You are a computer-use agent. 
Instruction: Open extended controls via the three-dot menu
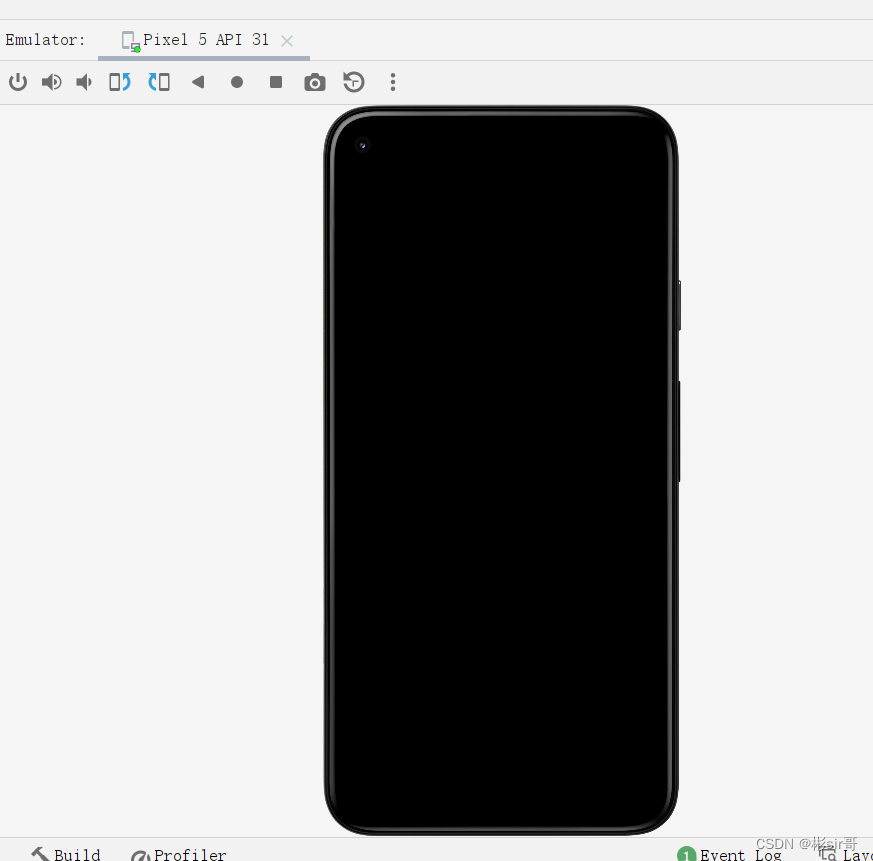(x=393, y=82)
